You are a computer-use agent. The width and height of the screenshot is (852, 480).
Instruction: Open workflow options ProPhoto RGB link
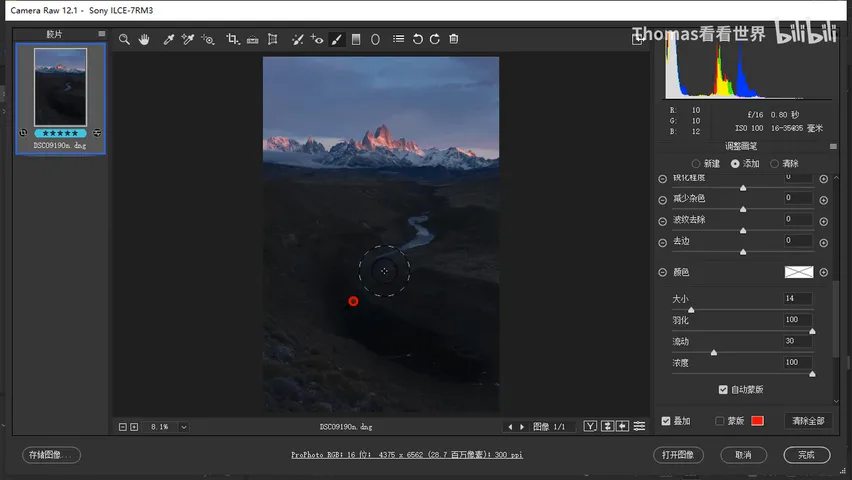tap(406, 455)
